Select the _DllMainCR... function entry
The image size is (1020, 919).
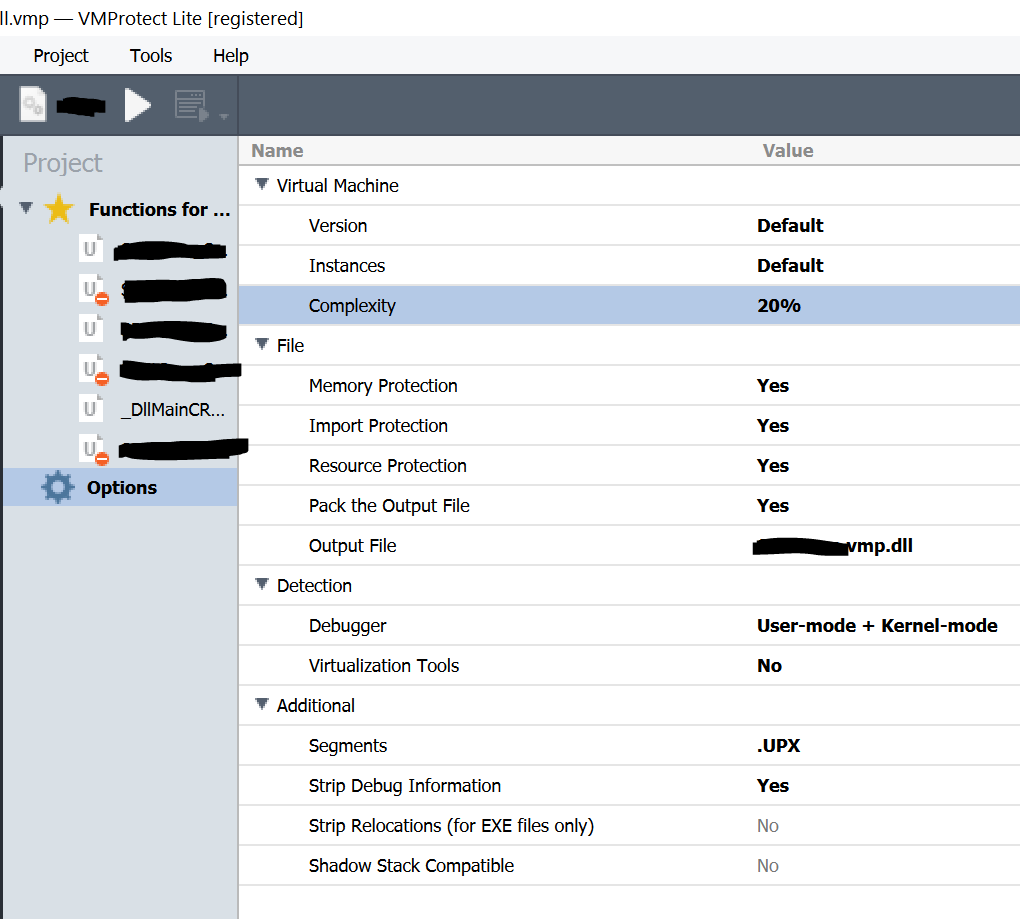[173, 410]
